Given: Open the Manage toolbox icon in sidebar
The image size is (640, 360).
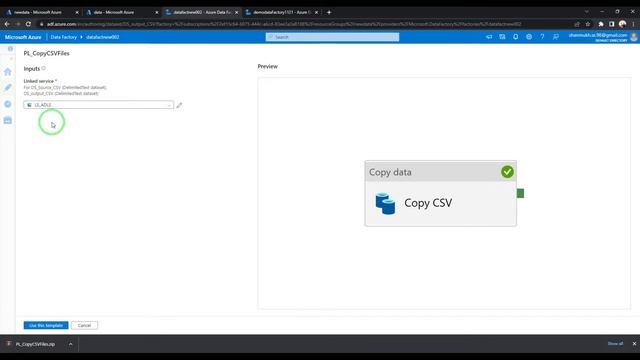Looking at the screenshot, I should click(8, 120).
